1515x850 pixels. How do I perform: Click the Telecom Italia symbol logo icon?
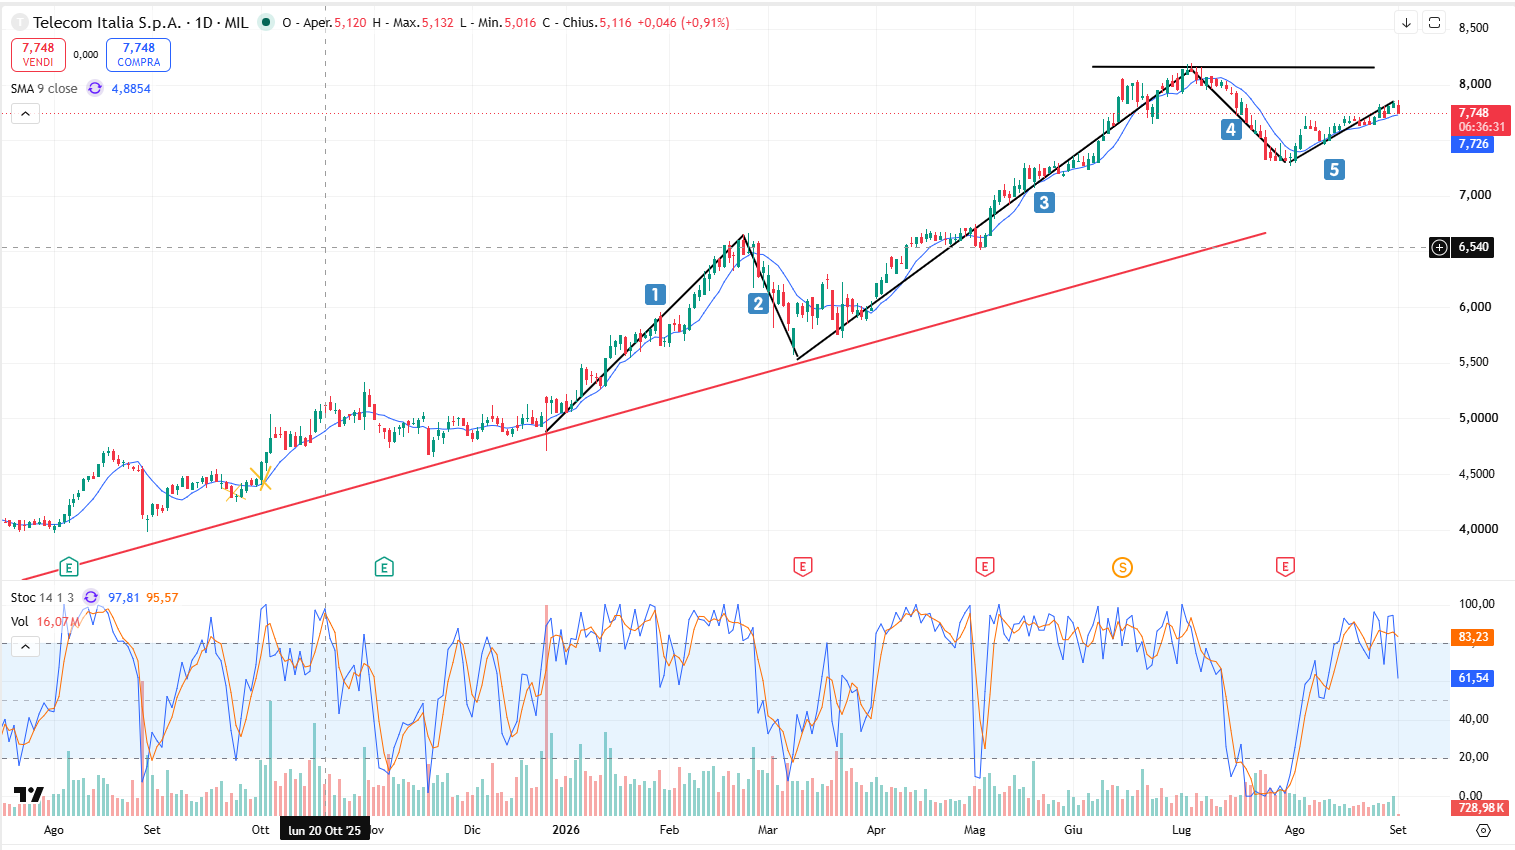click(x=19, y=22)
